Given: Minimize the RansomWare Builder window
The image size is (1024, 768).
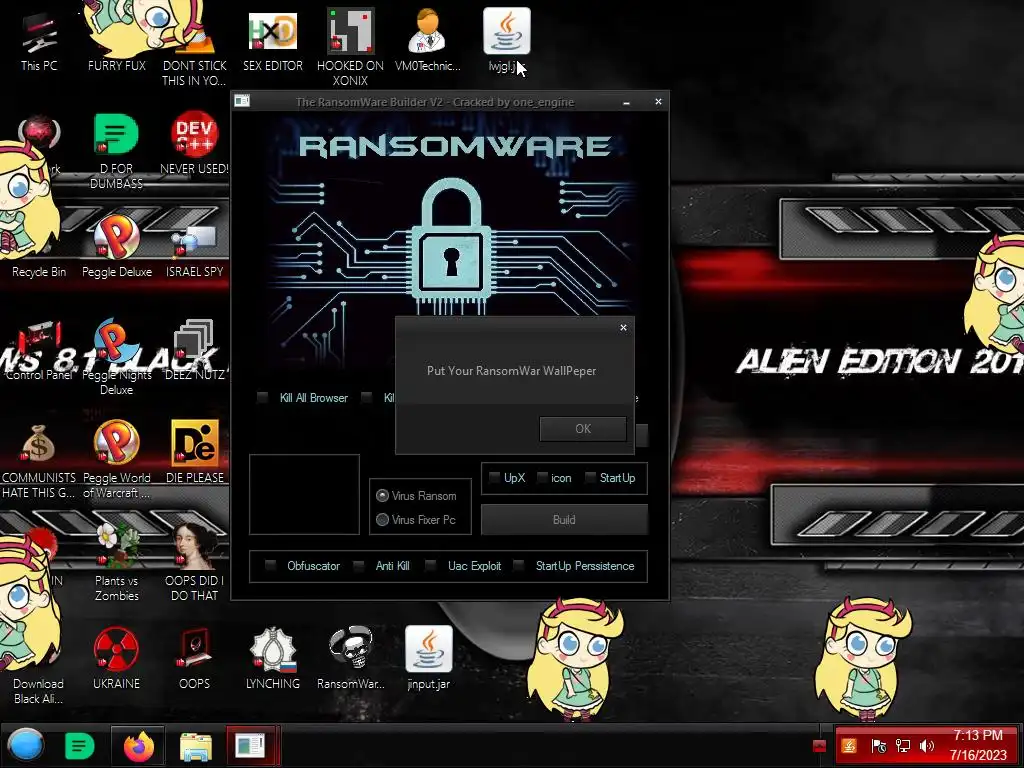Looking at the screenshot, I should [x=626, y=102].
